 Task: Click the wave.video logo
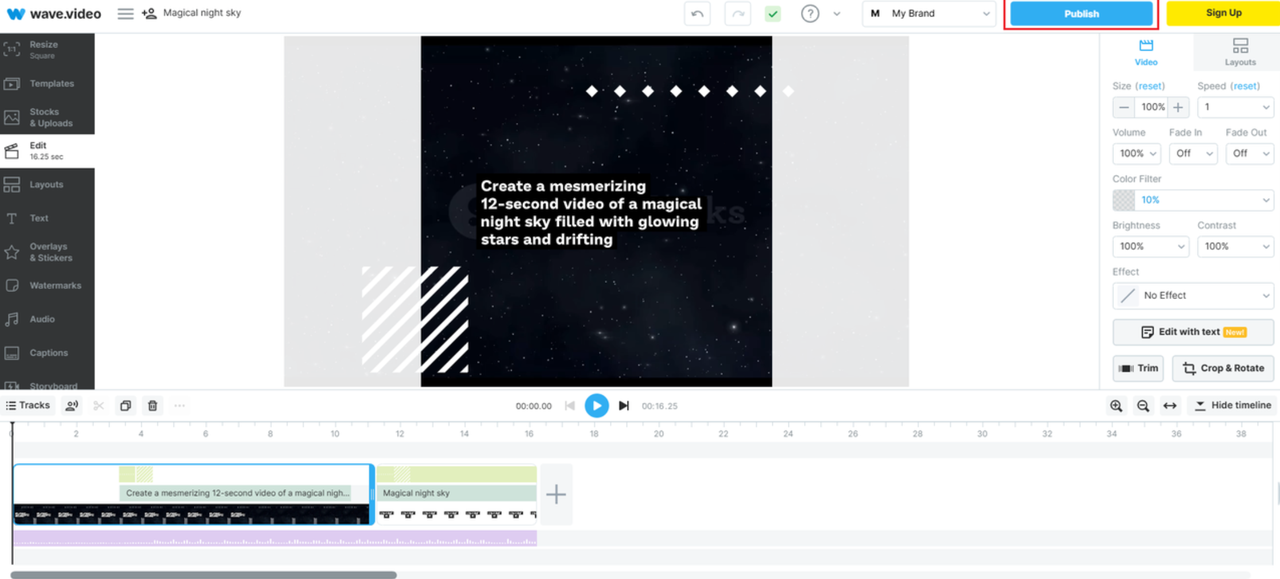pyautogui.click(x=54, y=14)
